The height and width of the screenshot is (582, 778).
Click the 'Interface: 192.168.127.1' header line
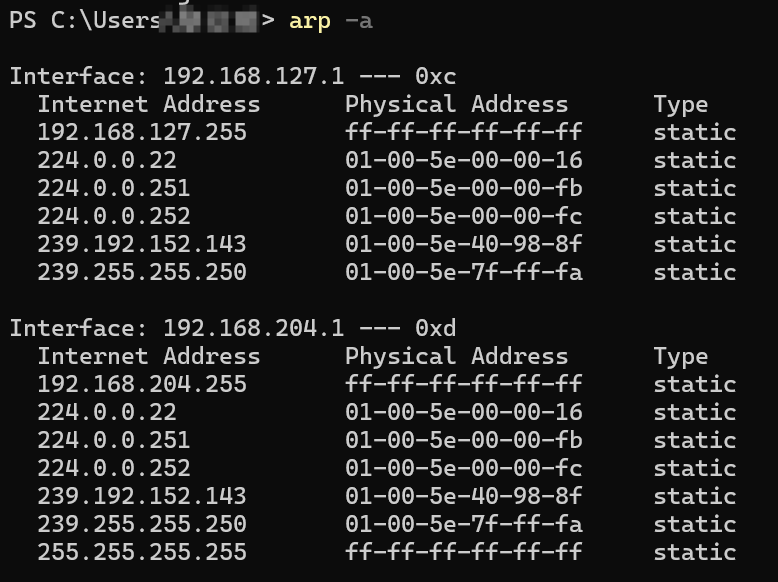click(x=177, y=76)
